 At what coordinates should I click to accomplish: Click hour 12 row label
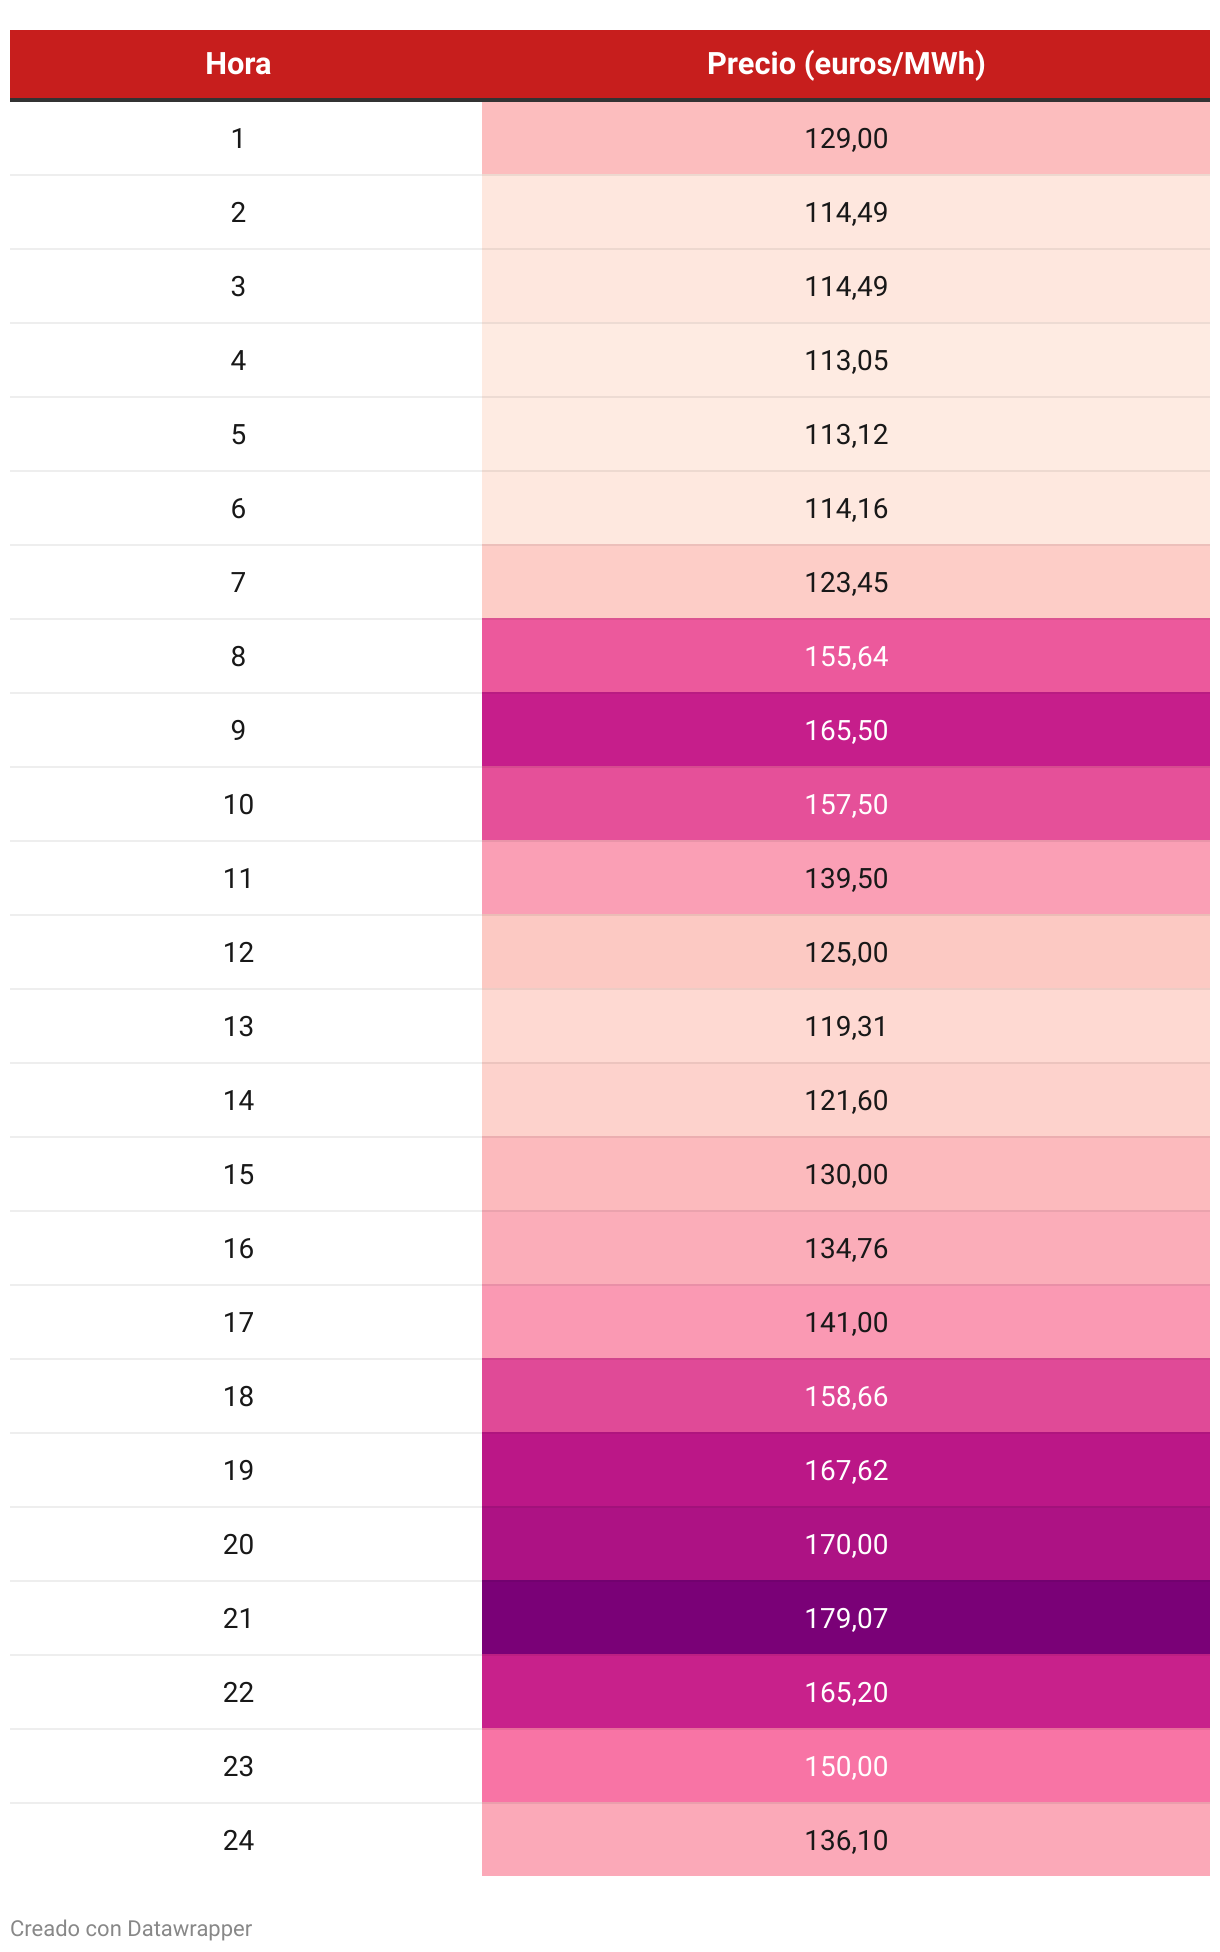click(238, 952)
